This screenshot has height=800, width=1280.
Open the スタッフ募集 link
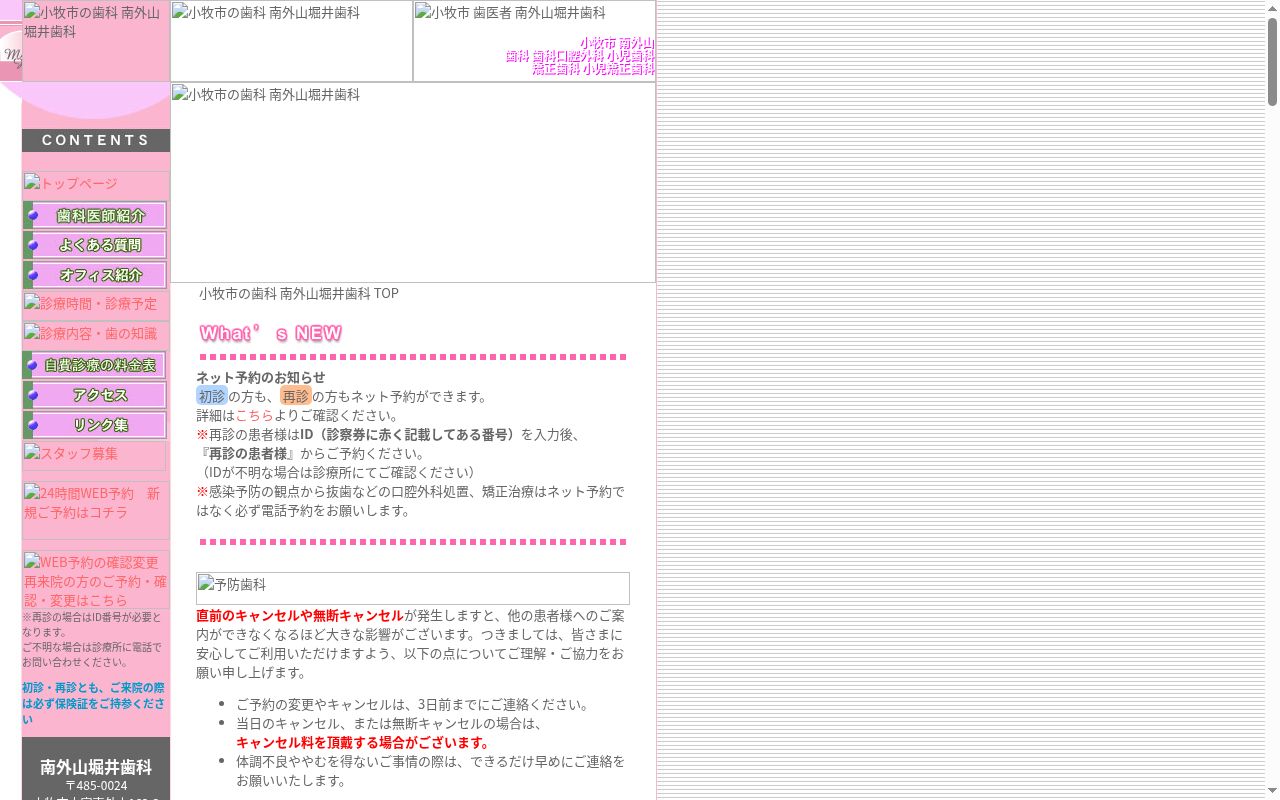point(94,455)
